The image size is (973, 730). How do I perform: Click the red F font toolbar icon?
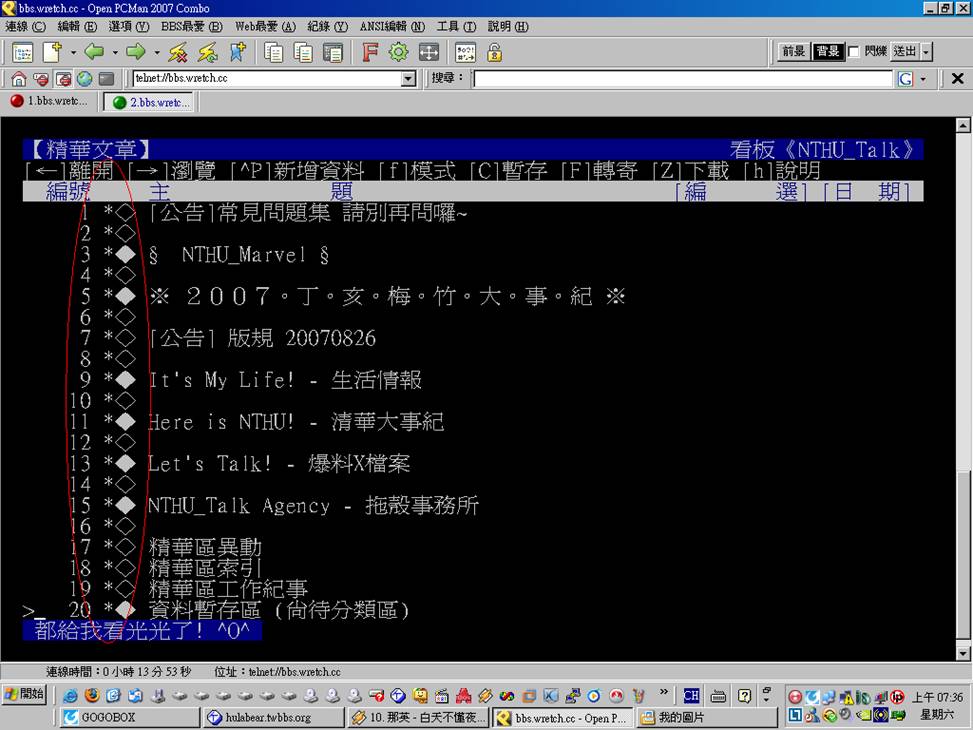(x=369, y=52)
